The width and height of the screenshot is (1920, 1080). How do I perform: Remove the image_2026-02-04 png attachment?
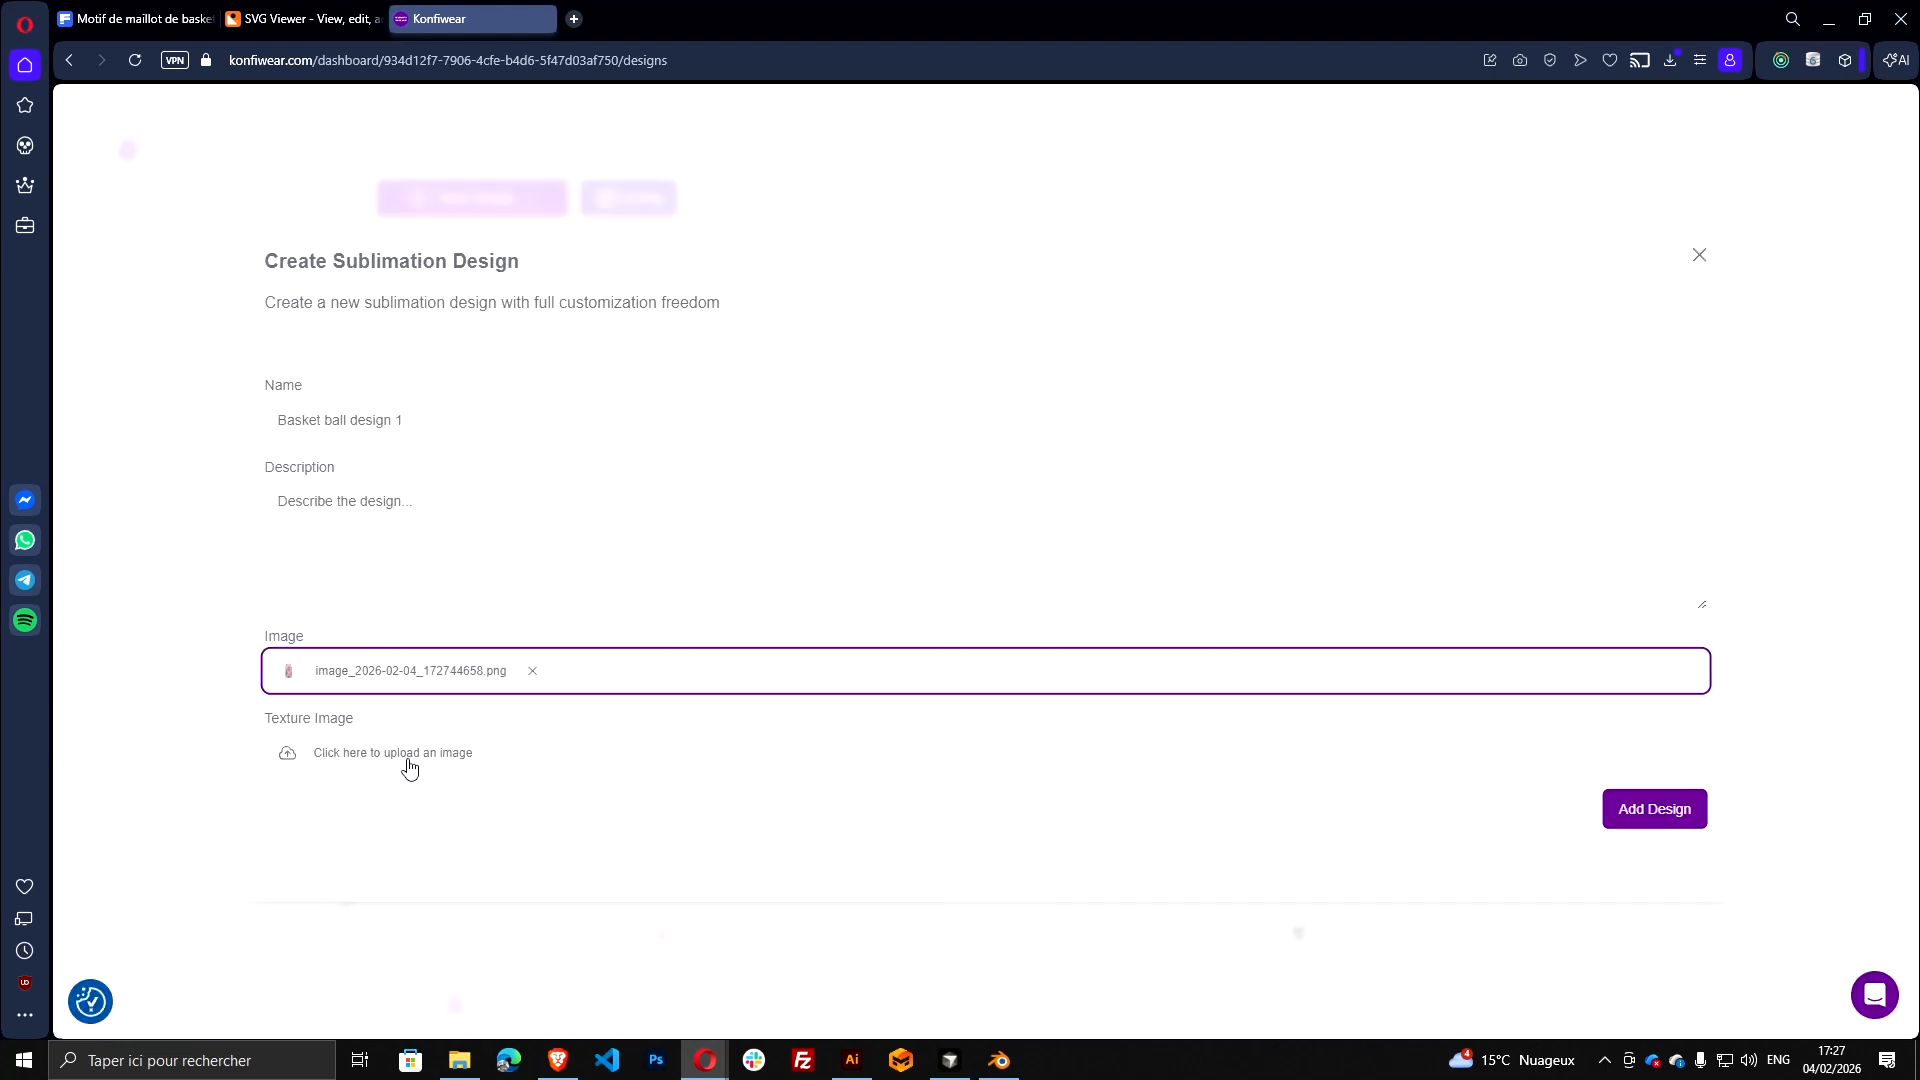(x=531, y=671)
